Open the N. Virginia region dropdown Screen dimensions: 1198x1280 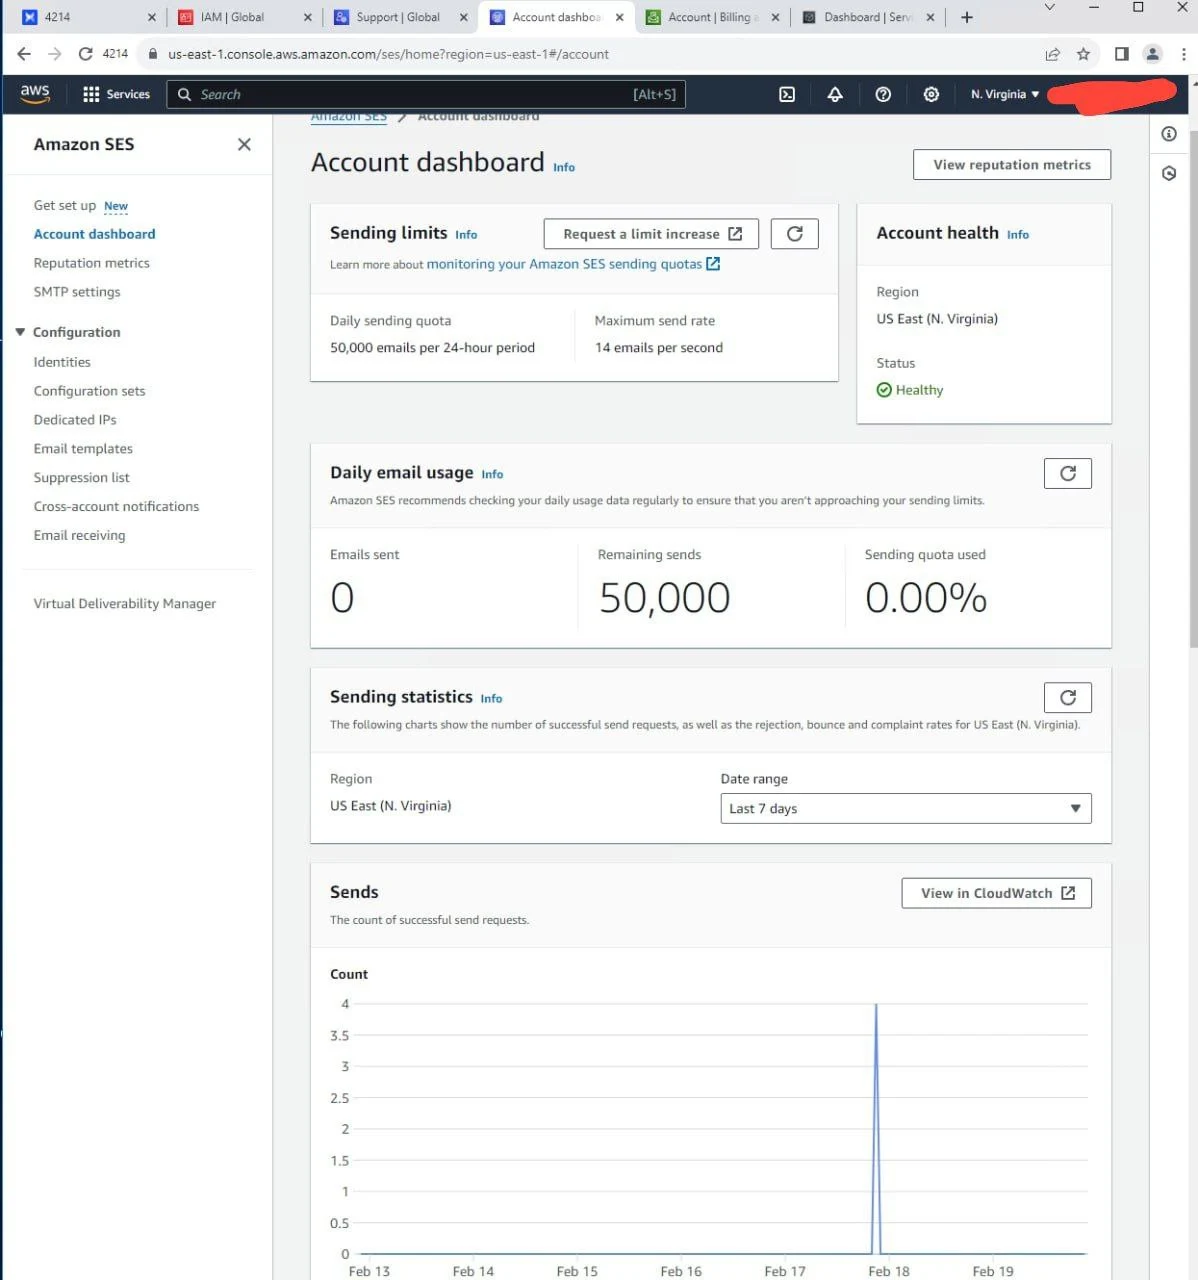pyautogui.click(x=1005, y=94)
